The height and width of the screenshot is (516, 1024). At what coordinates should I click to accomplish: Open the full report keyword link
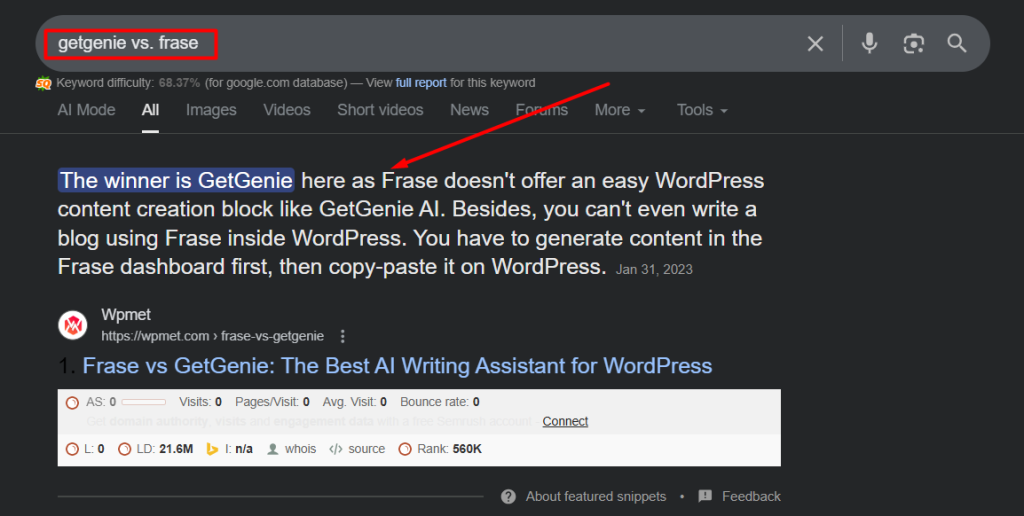[421, 83]
